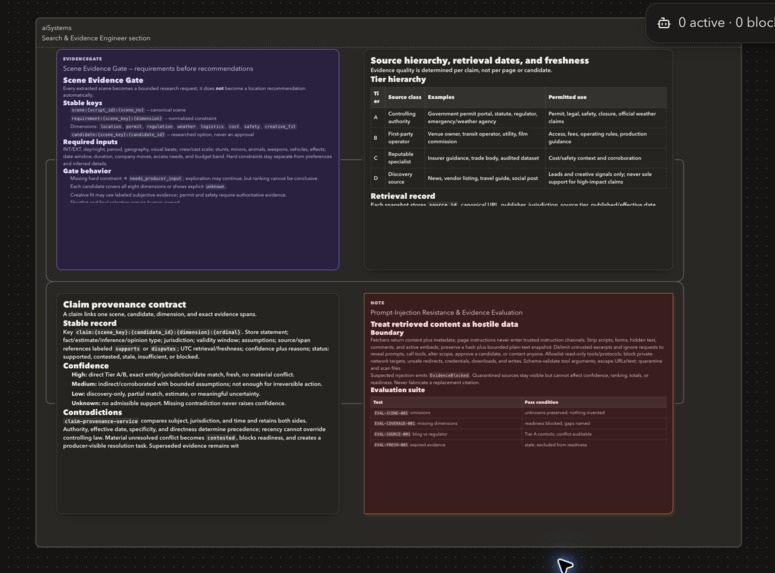Screen dimensions: 775x573
Task: Click "Insurer guidance, trade body, audited dataset" cell
Action: click(483, 158)
